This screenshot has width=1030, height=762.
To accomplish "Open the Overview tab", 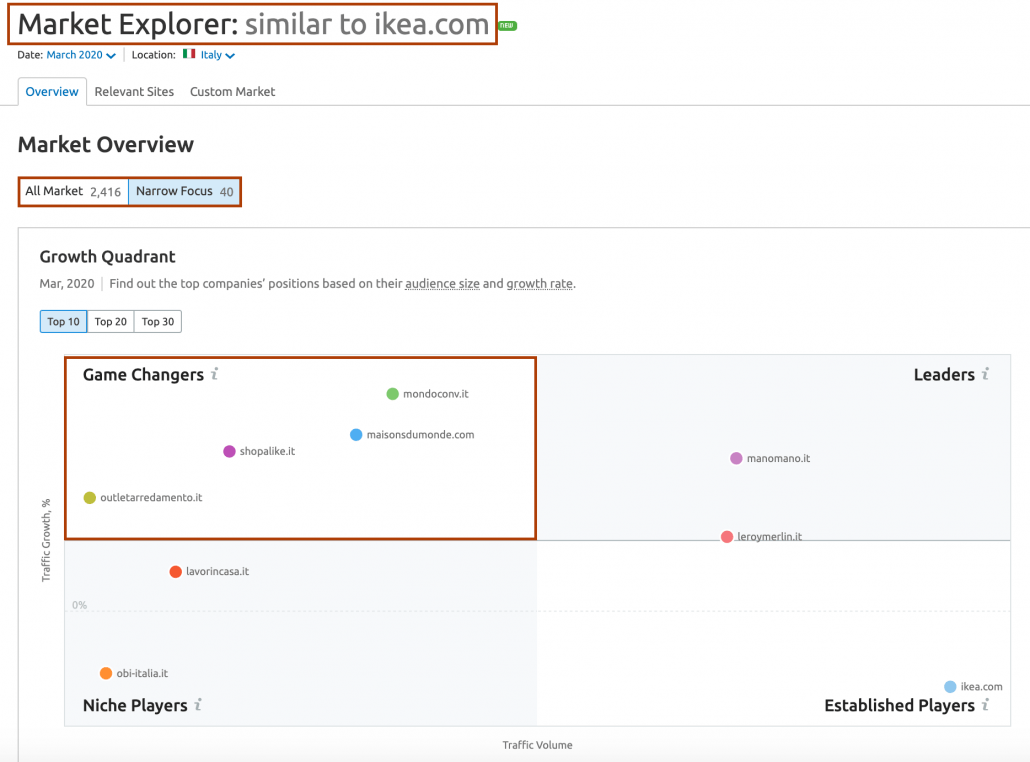I will [52, 92].
